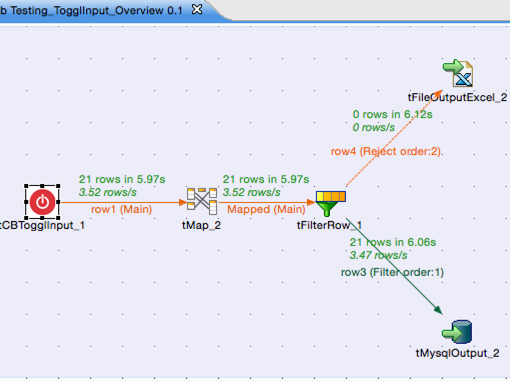Image resolution: width=510 pixels, height=382 pixels.
Task: Click the tMap_2 label
Action: pos(201,225)
